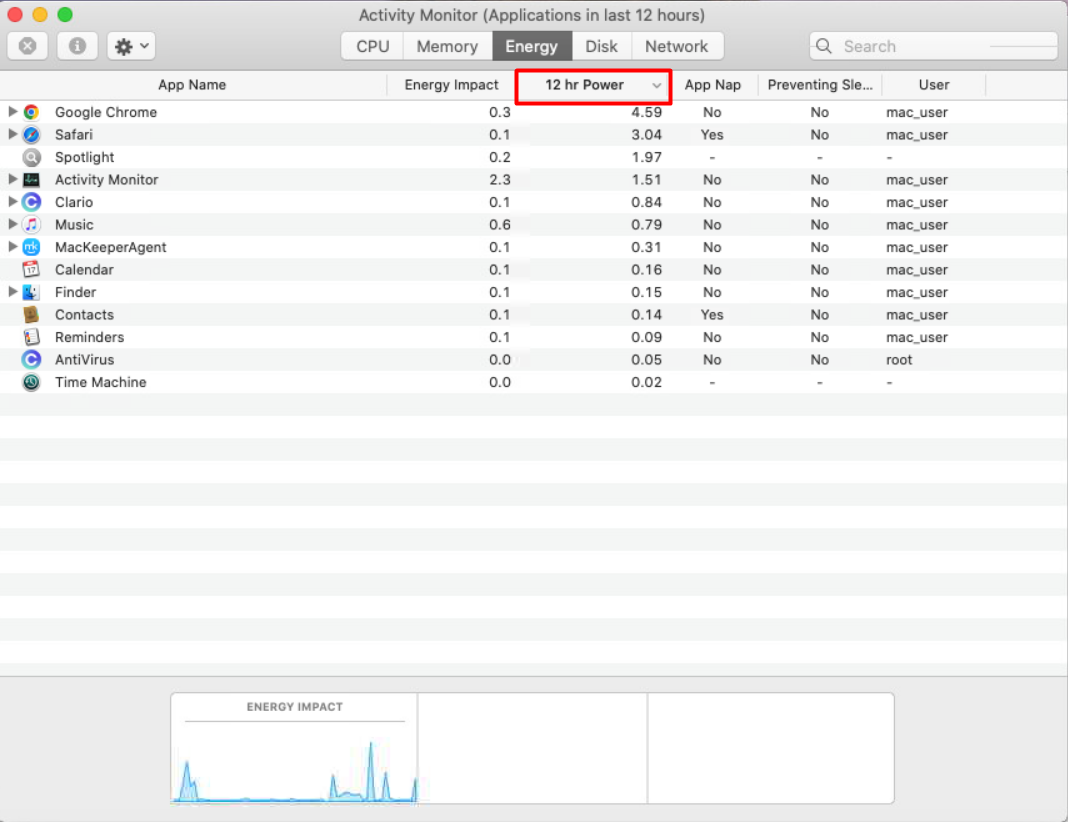Image resolution: width=1068 pixels, height=822 pixels.
Task: Select the Contacts row name
Action: tap(84, 315)
